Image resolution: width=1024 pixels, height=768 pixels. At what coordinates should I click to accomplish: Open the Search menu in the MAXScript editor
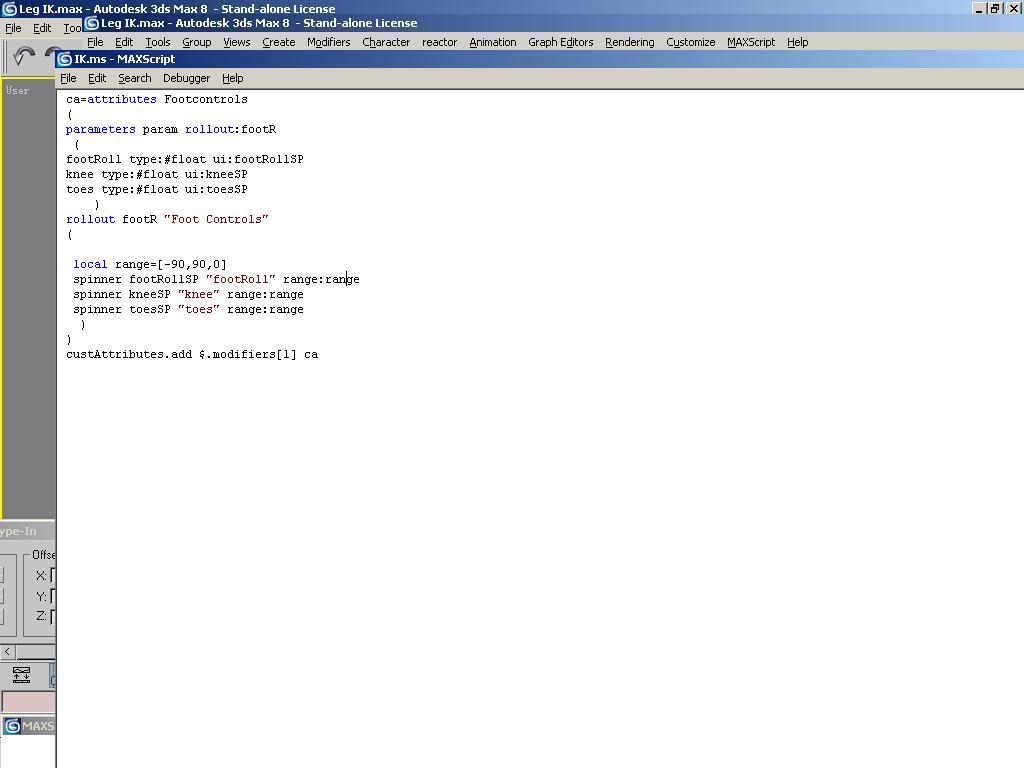(135, 78)
